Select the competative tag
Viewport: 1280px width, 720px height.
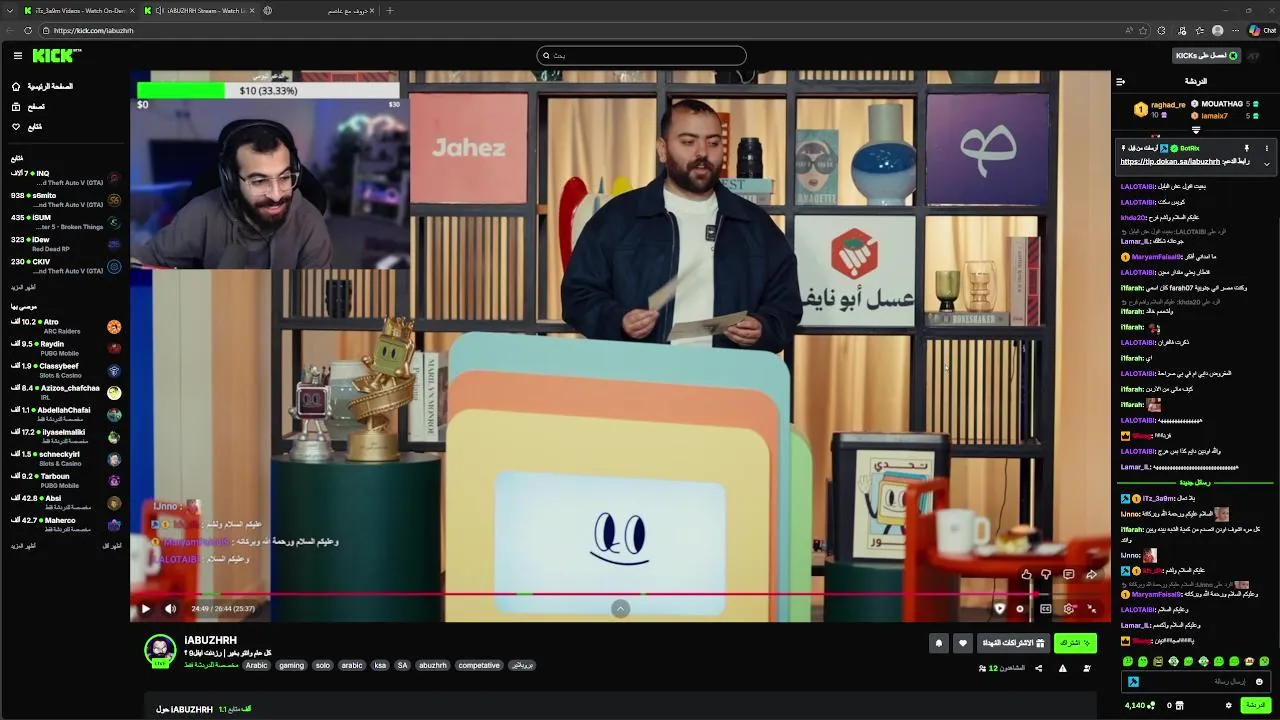(x=479, y=665)
